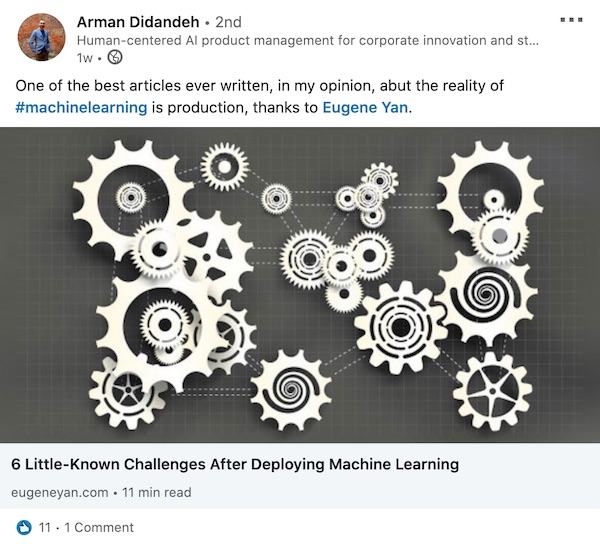Click the 11 min read label

pos(157,492)
